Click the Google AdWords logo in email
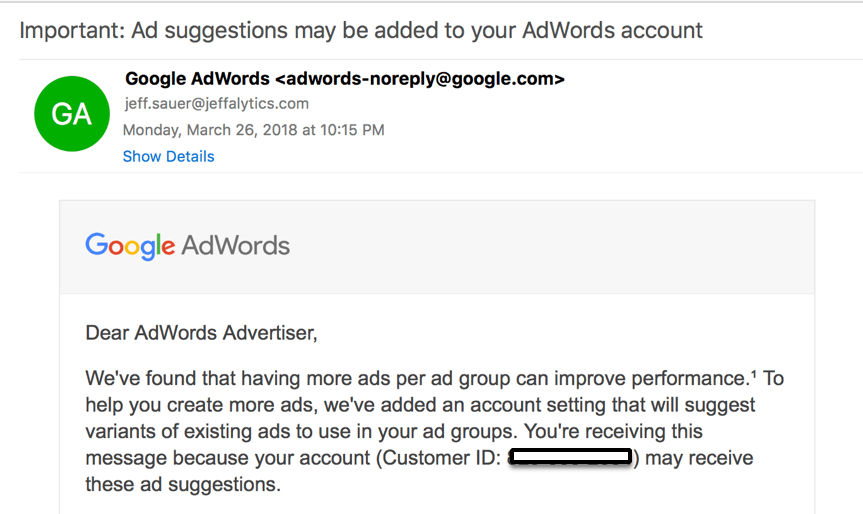Image resolution: width=863 pixels, height=514 pixels. [187, 246]
